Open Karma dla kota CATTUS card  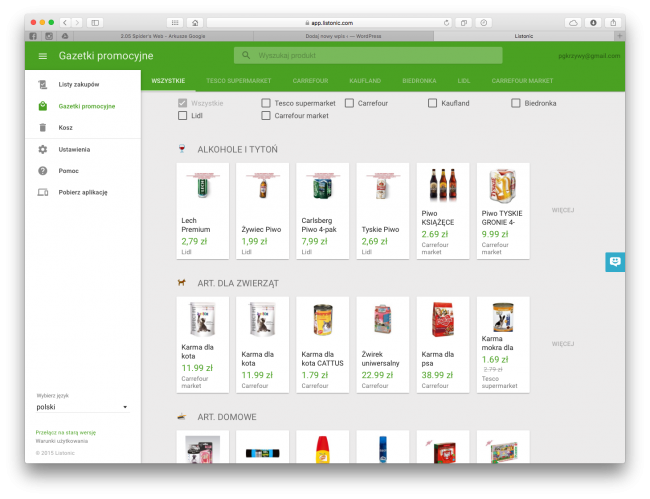(x=323, y=345)
